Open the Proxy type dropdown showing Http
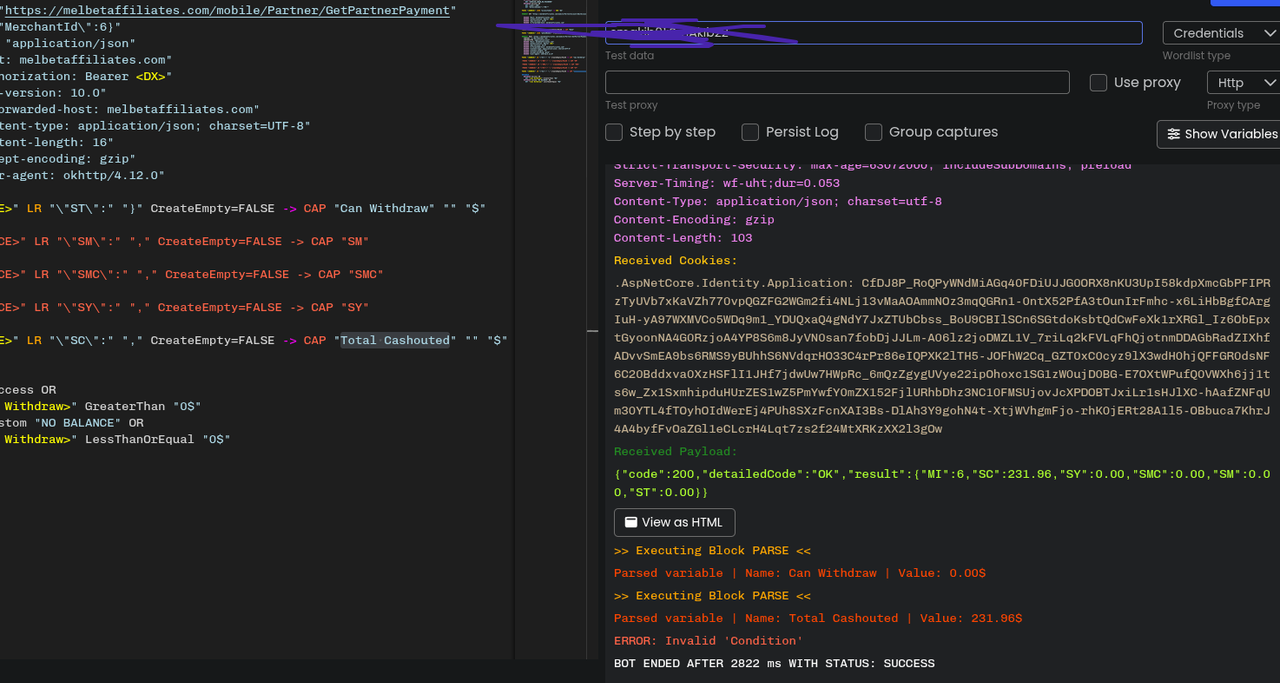The height and width of the screenshot is (683, 1280). pos(1243,82)
